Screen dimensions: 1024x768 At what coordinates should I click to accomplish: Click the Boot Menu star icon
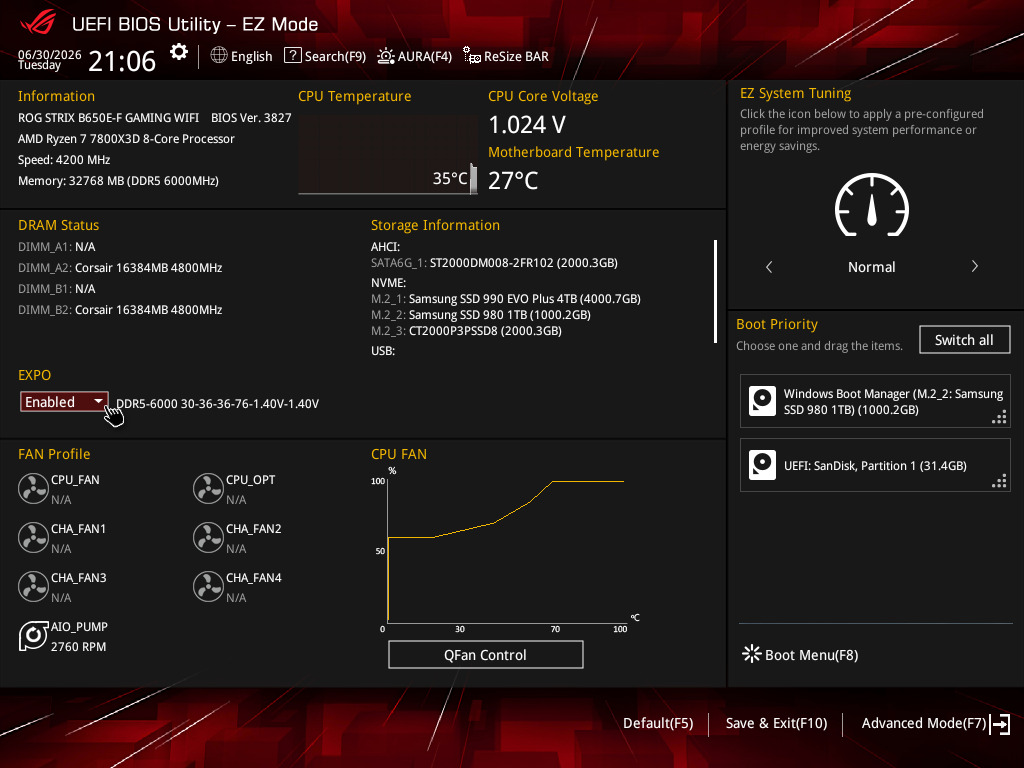click(x=752, y=654)
